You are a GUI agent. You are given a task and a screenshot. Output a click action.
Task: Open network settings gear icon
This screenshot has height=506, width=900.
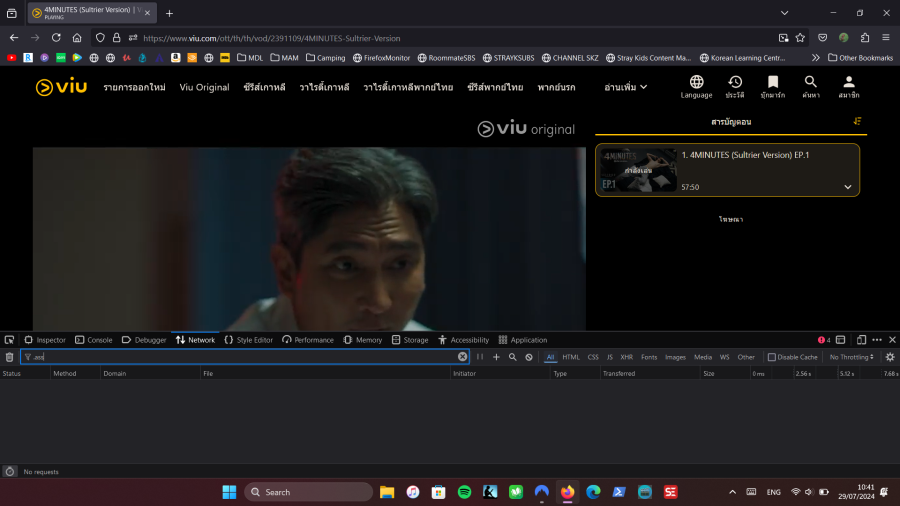pyautogui.click(x=890, y=357)
